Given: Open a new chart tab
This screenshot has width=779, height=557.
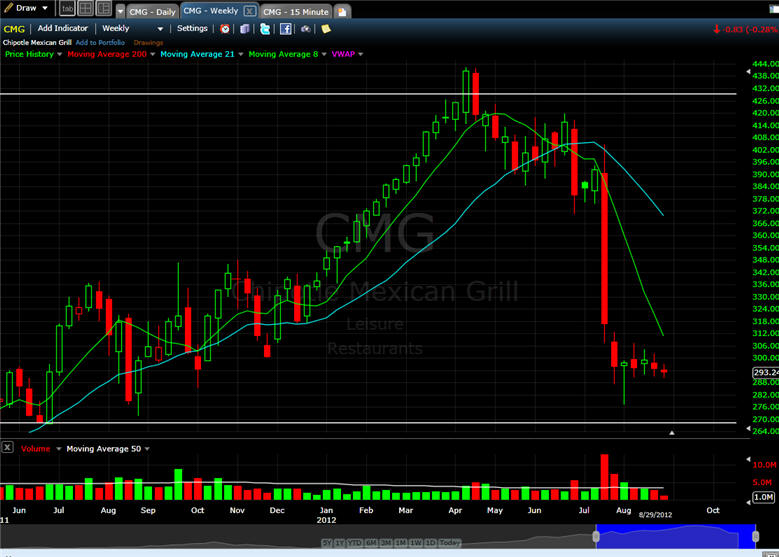Looking at the screenshot, I should [342, 12].
